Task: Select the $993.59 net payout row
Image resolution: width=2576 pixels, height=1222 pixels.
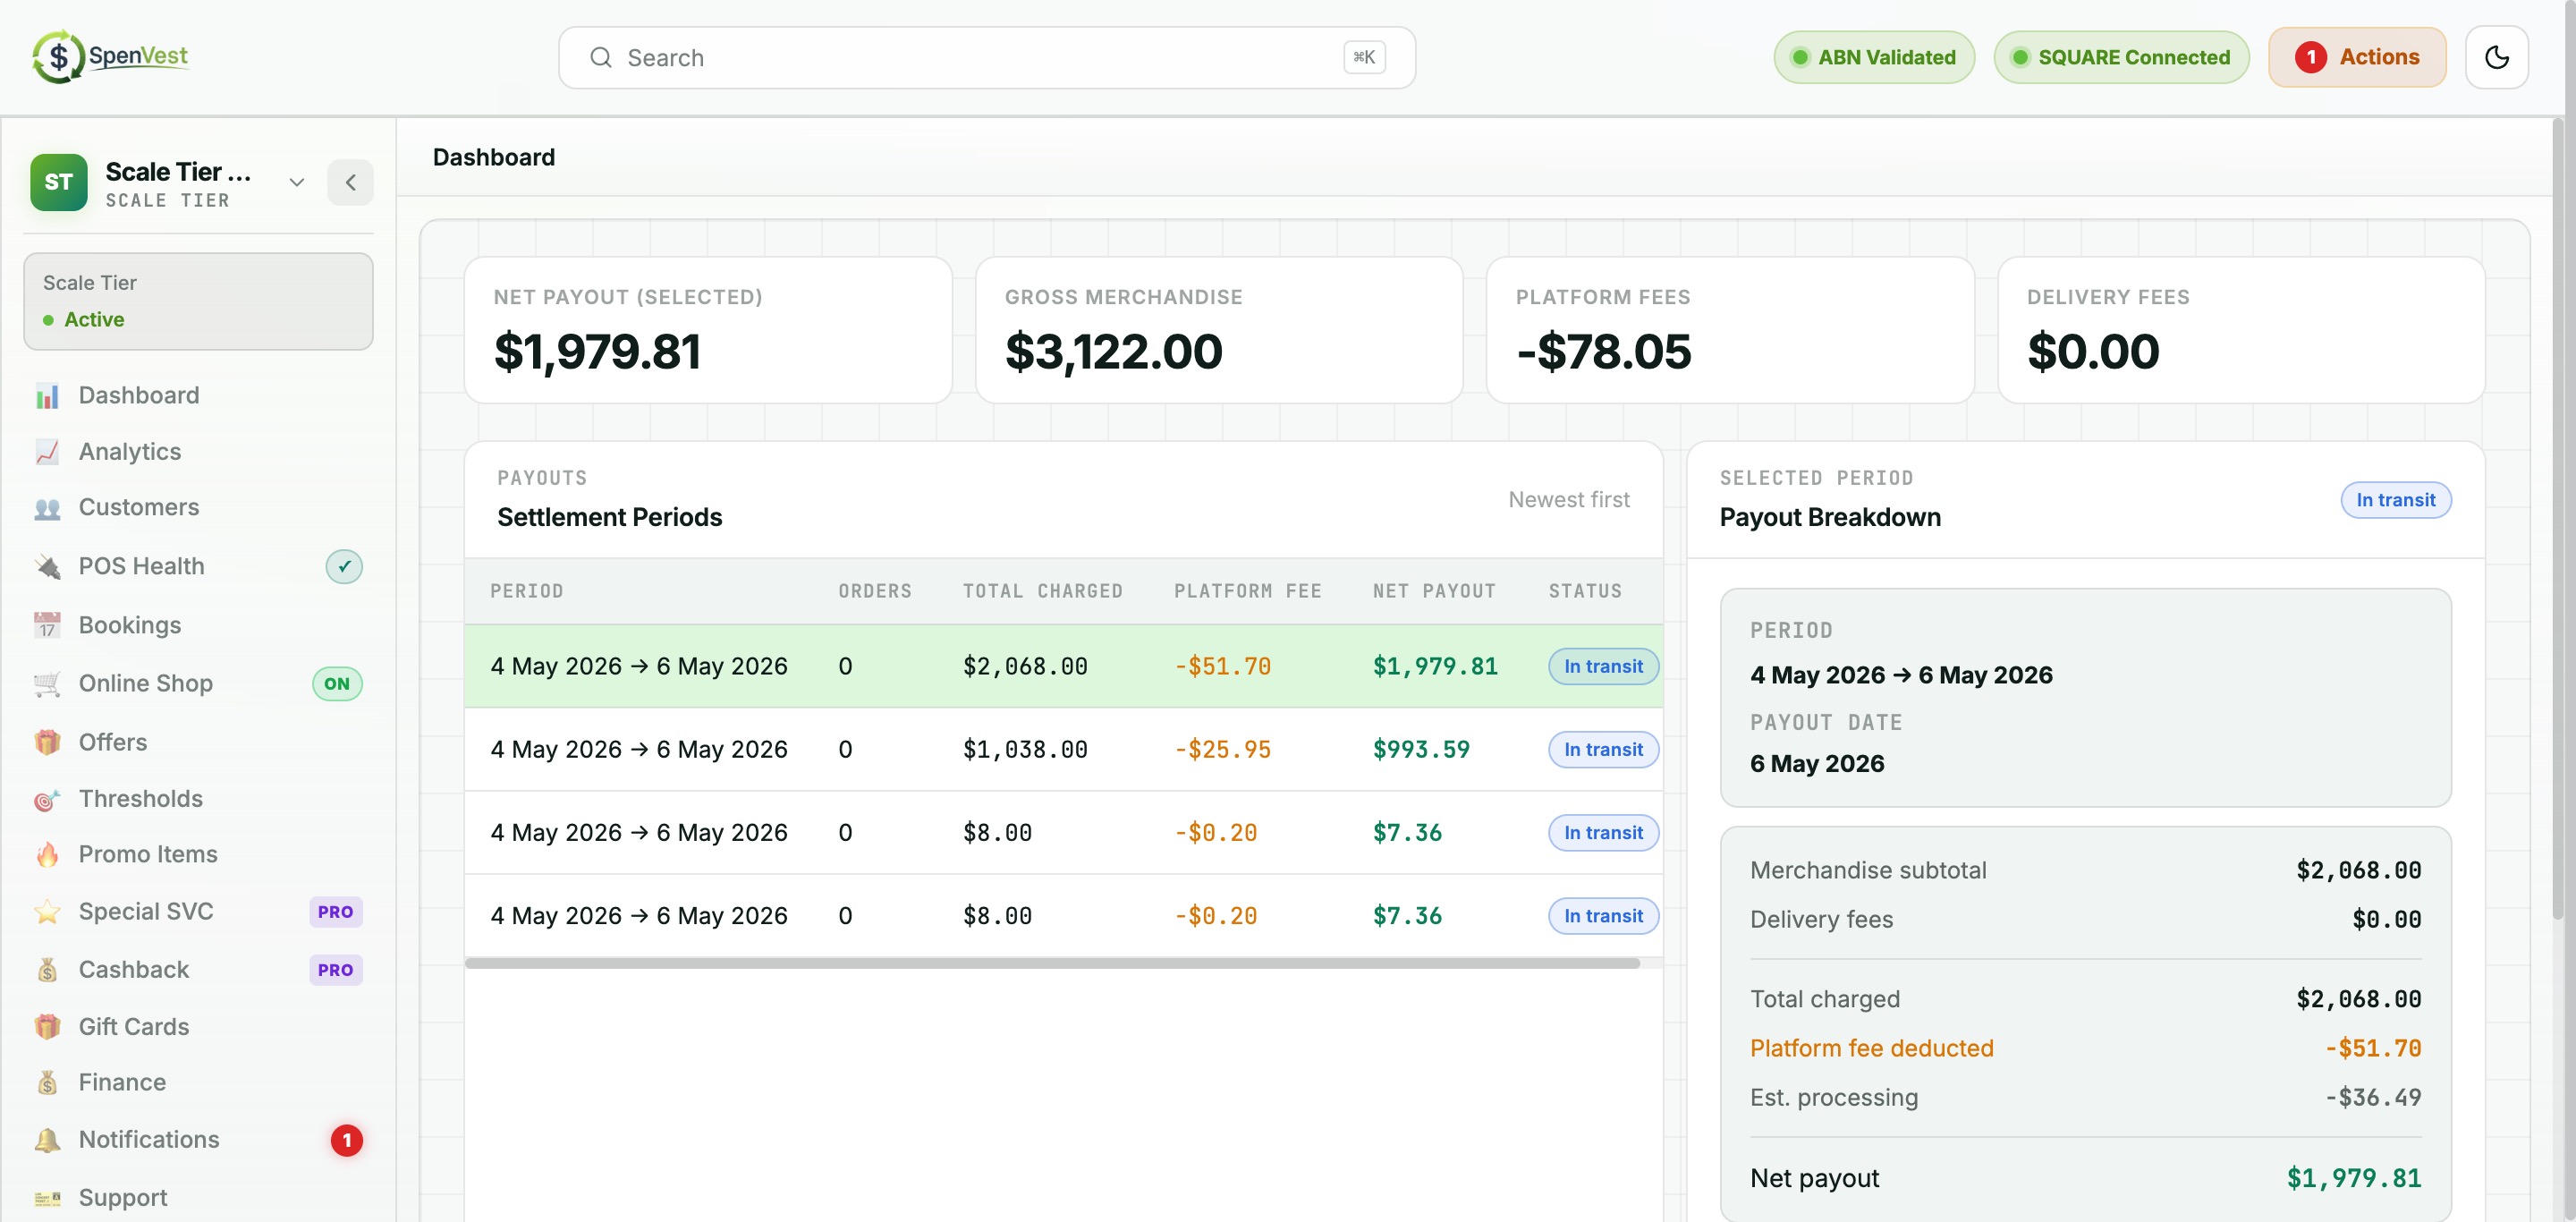Action: 1064,750
